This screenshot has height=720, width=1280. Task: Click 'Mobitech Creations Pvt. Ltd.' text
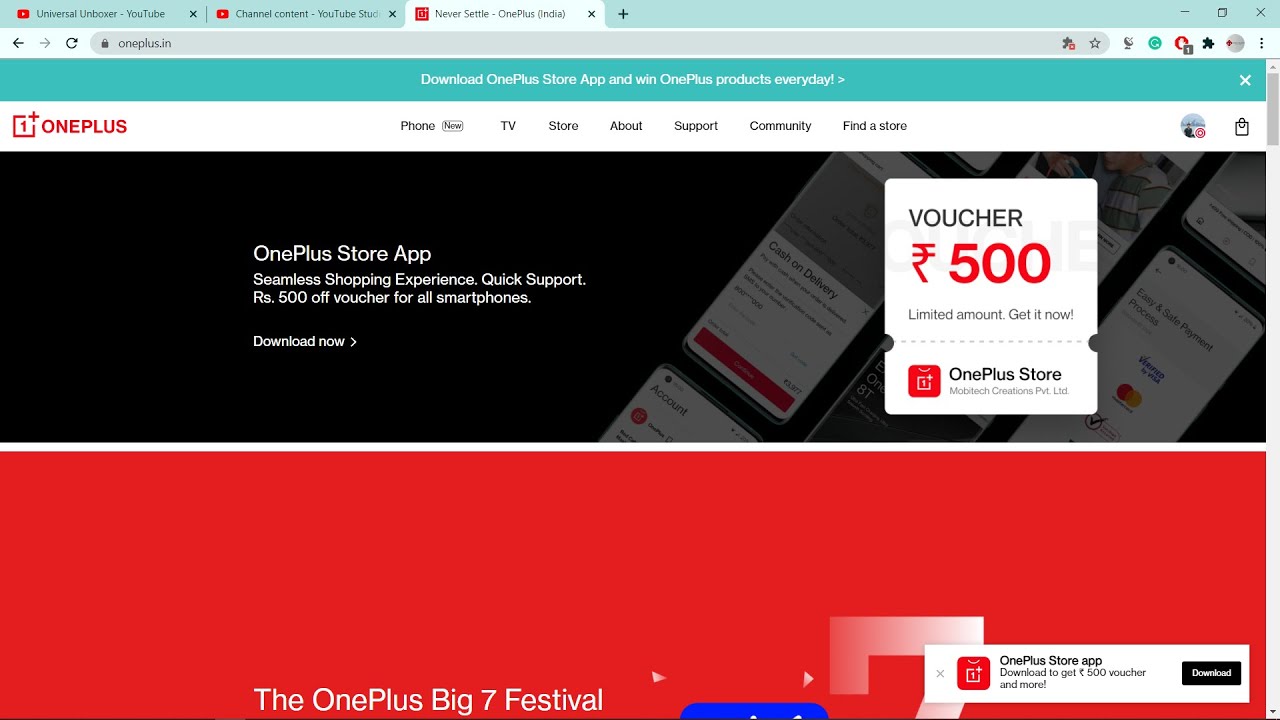[1009, 391]
